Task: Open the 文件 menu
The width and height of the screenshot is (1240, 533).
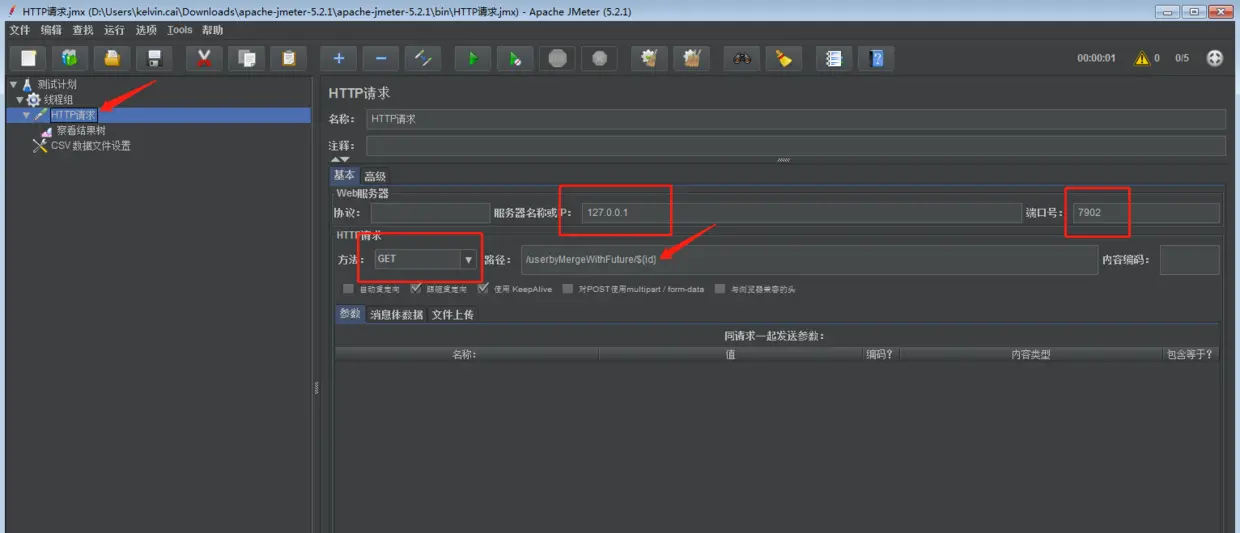Action: 19,30
